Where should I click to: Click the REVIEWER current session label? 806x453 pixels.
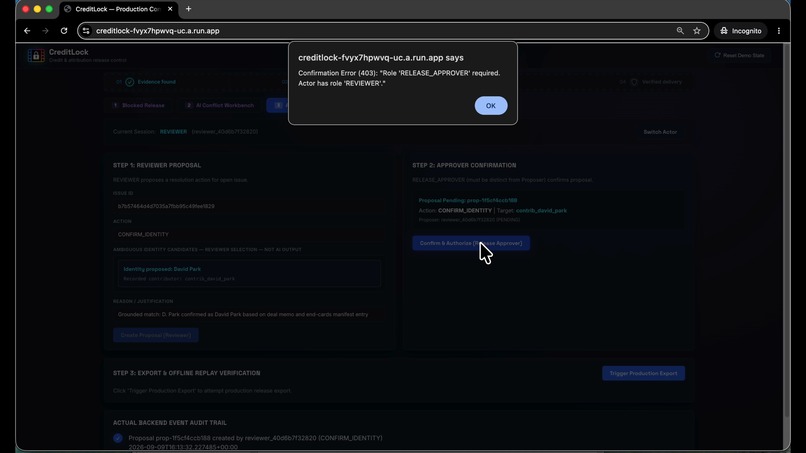pos(173,132)
